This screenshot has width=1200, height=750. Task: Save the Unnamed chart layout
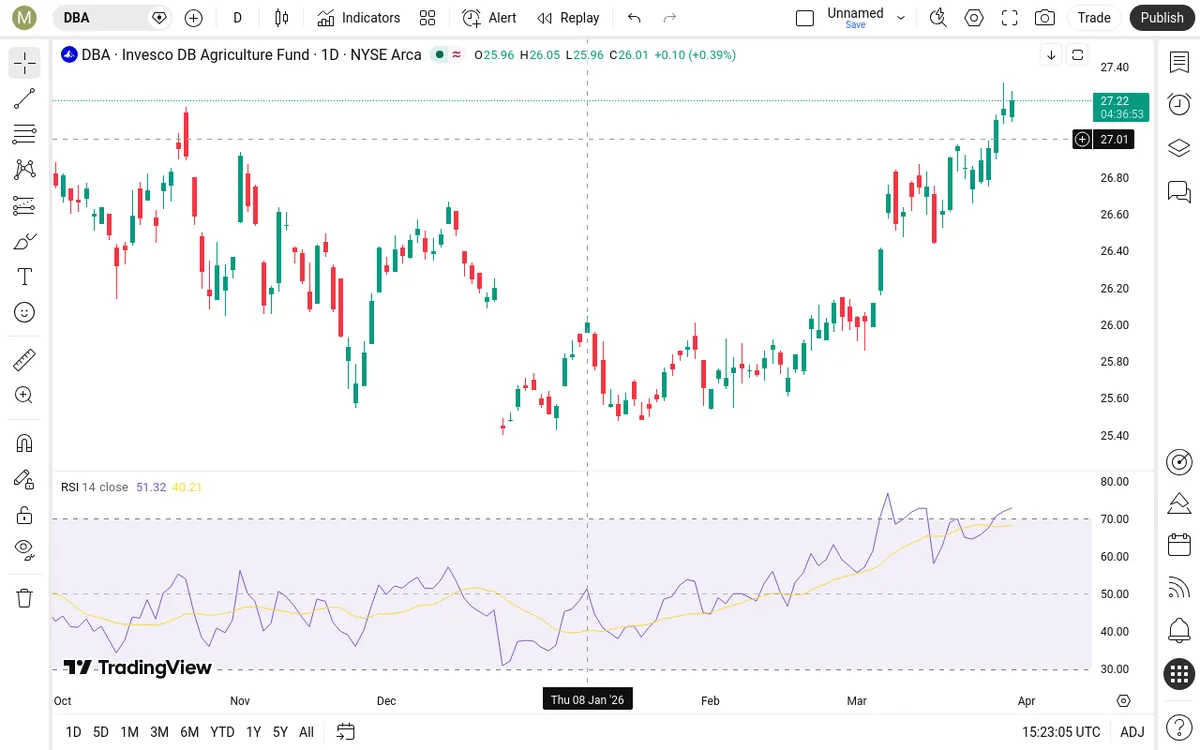[x=855, y=25]
